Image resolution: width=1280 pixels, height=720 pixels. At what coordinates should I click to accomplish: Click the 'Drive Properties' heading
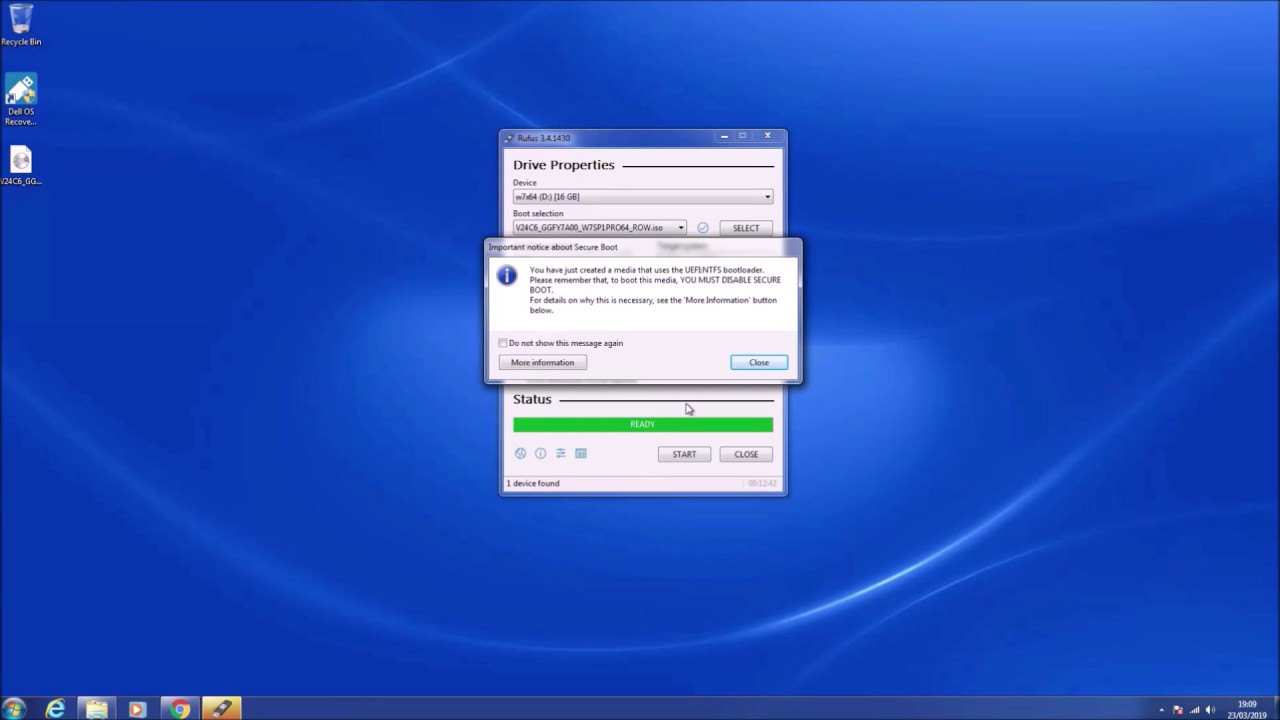coord(564,165)
